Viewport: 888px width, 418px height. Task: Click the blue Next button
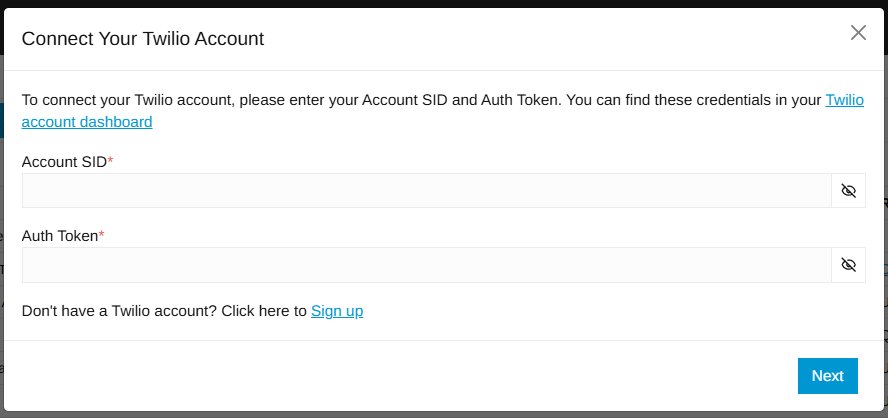(827, 376)
